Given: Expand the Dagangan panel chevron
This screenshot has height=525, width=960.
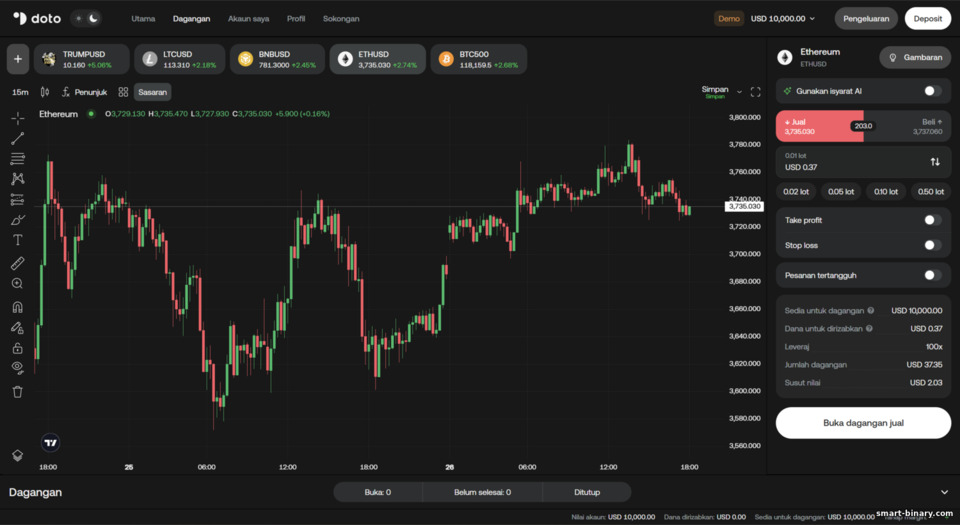Looking at the screenshot, I should [944, 492].
